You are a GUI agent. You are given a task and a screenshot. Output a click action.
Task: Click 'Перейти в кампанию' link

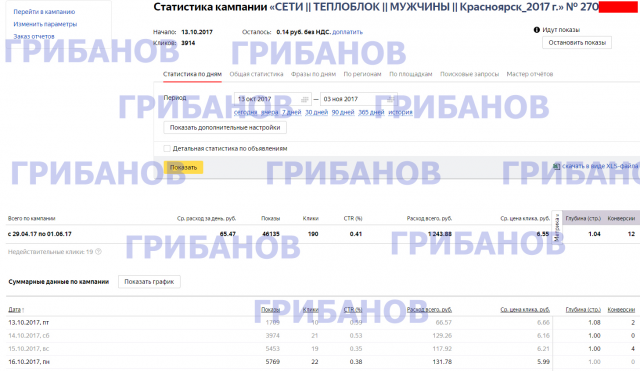pos(44,12)
